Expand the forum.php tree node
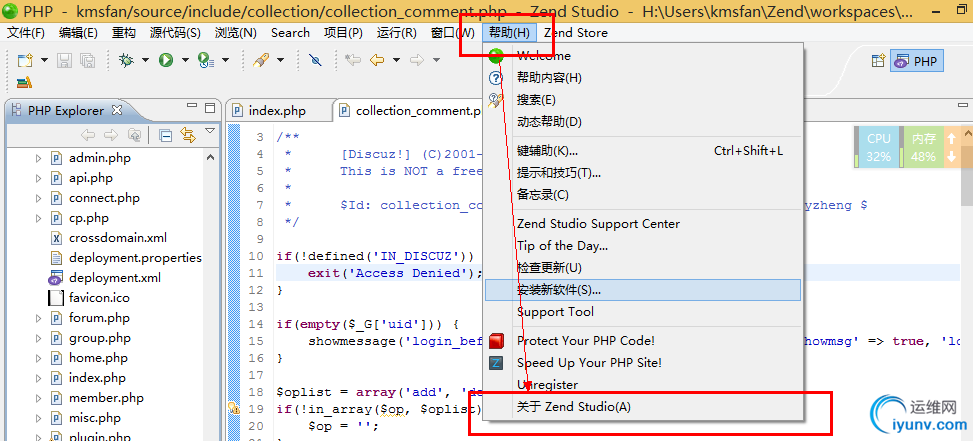 click(38, 318)
